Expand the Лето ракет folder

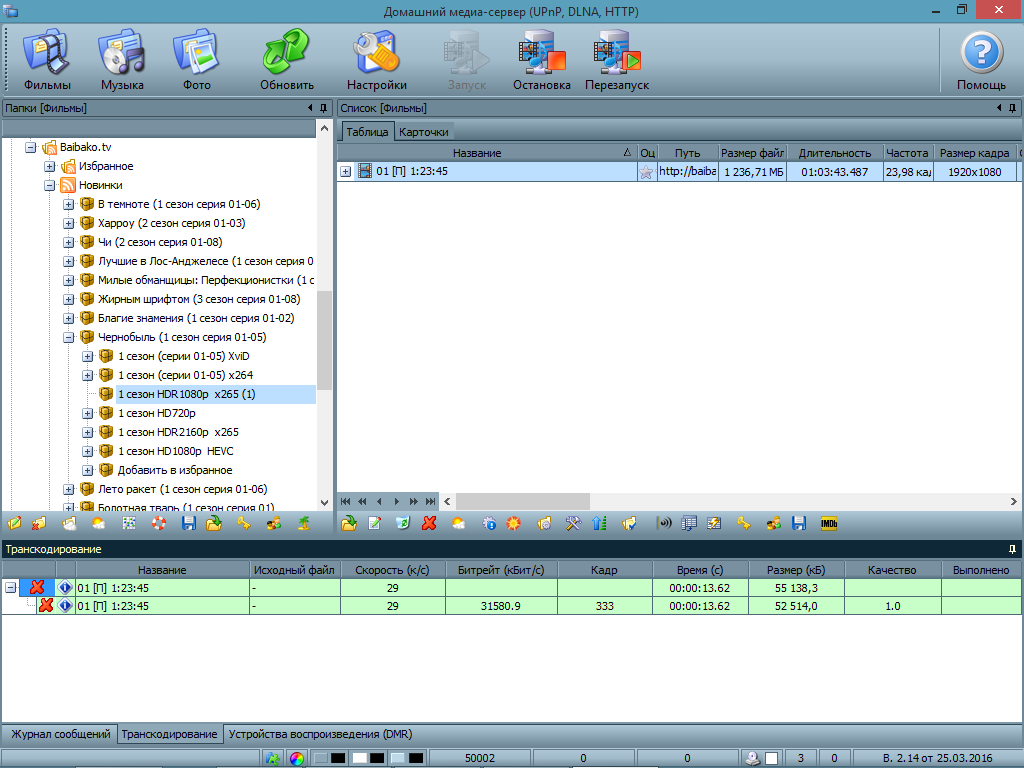pos(69,490)
